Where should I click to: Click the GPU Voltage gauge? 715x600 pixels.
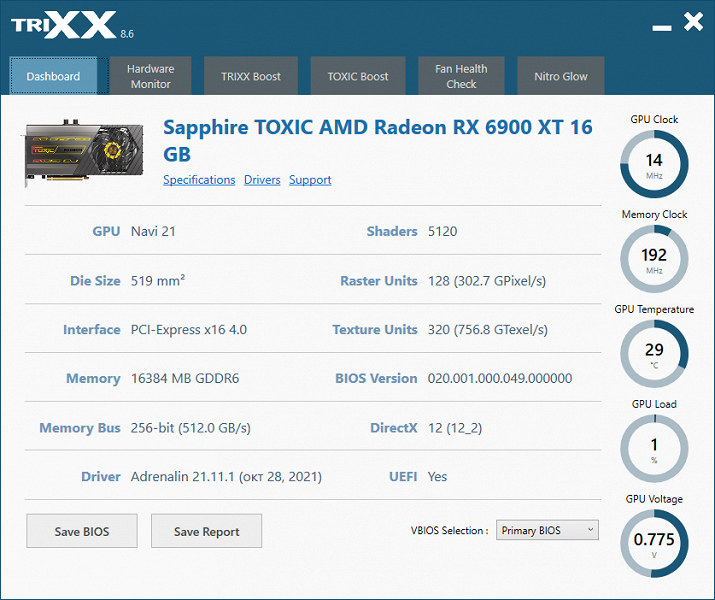coord(654,543)
